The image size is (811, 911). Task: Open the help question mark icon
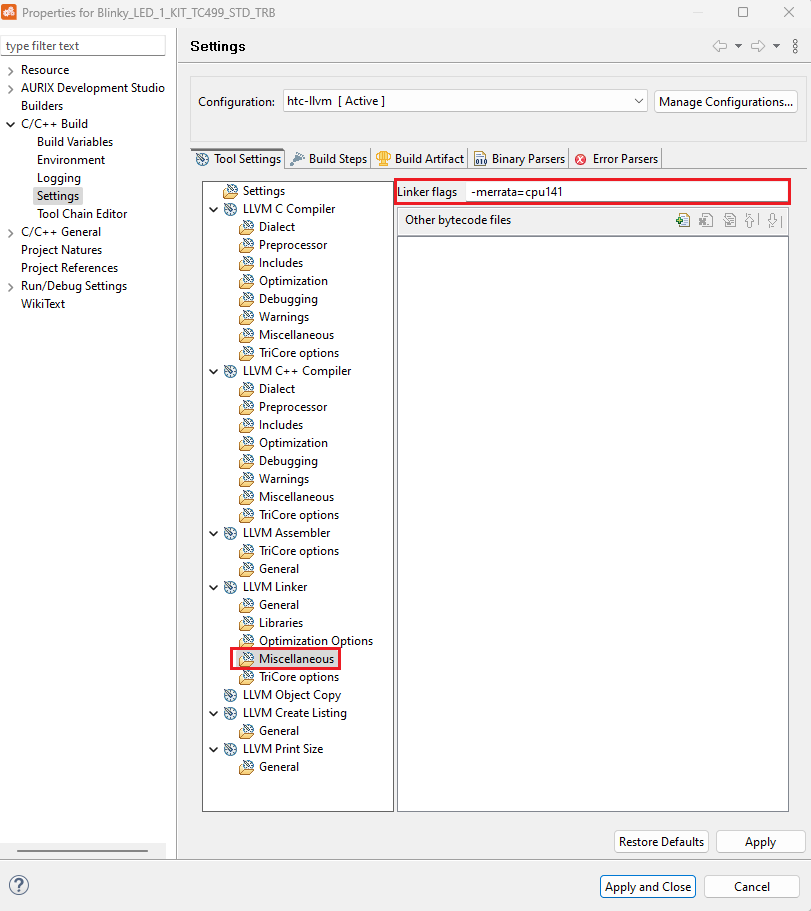coord(19,885)
